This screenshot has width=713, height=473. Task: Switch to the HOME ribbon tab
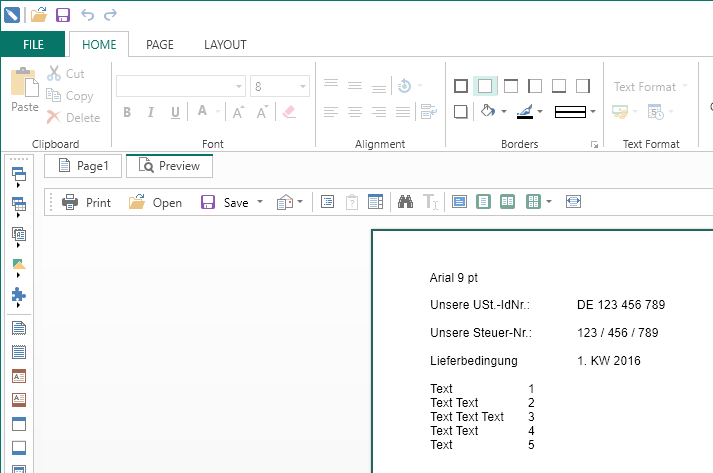pyautogui.click(x=99, y=45)
